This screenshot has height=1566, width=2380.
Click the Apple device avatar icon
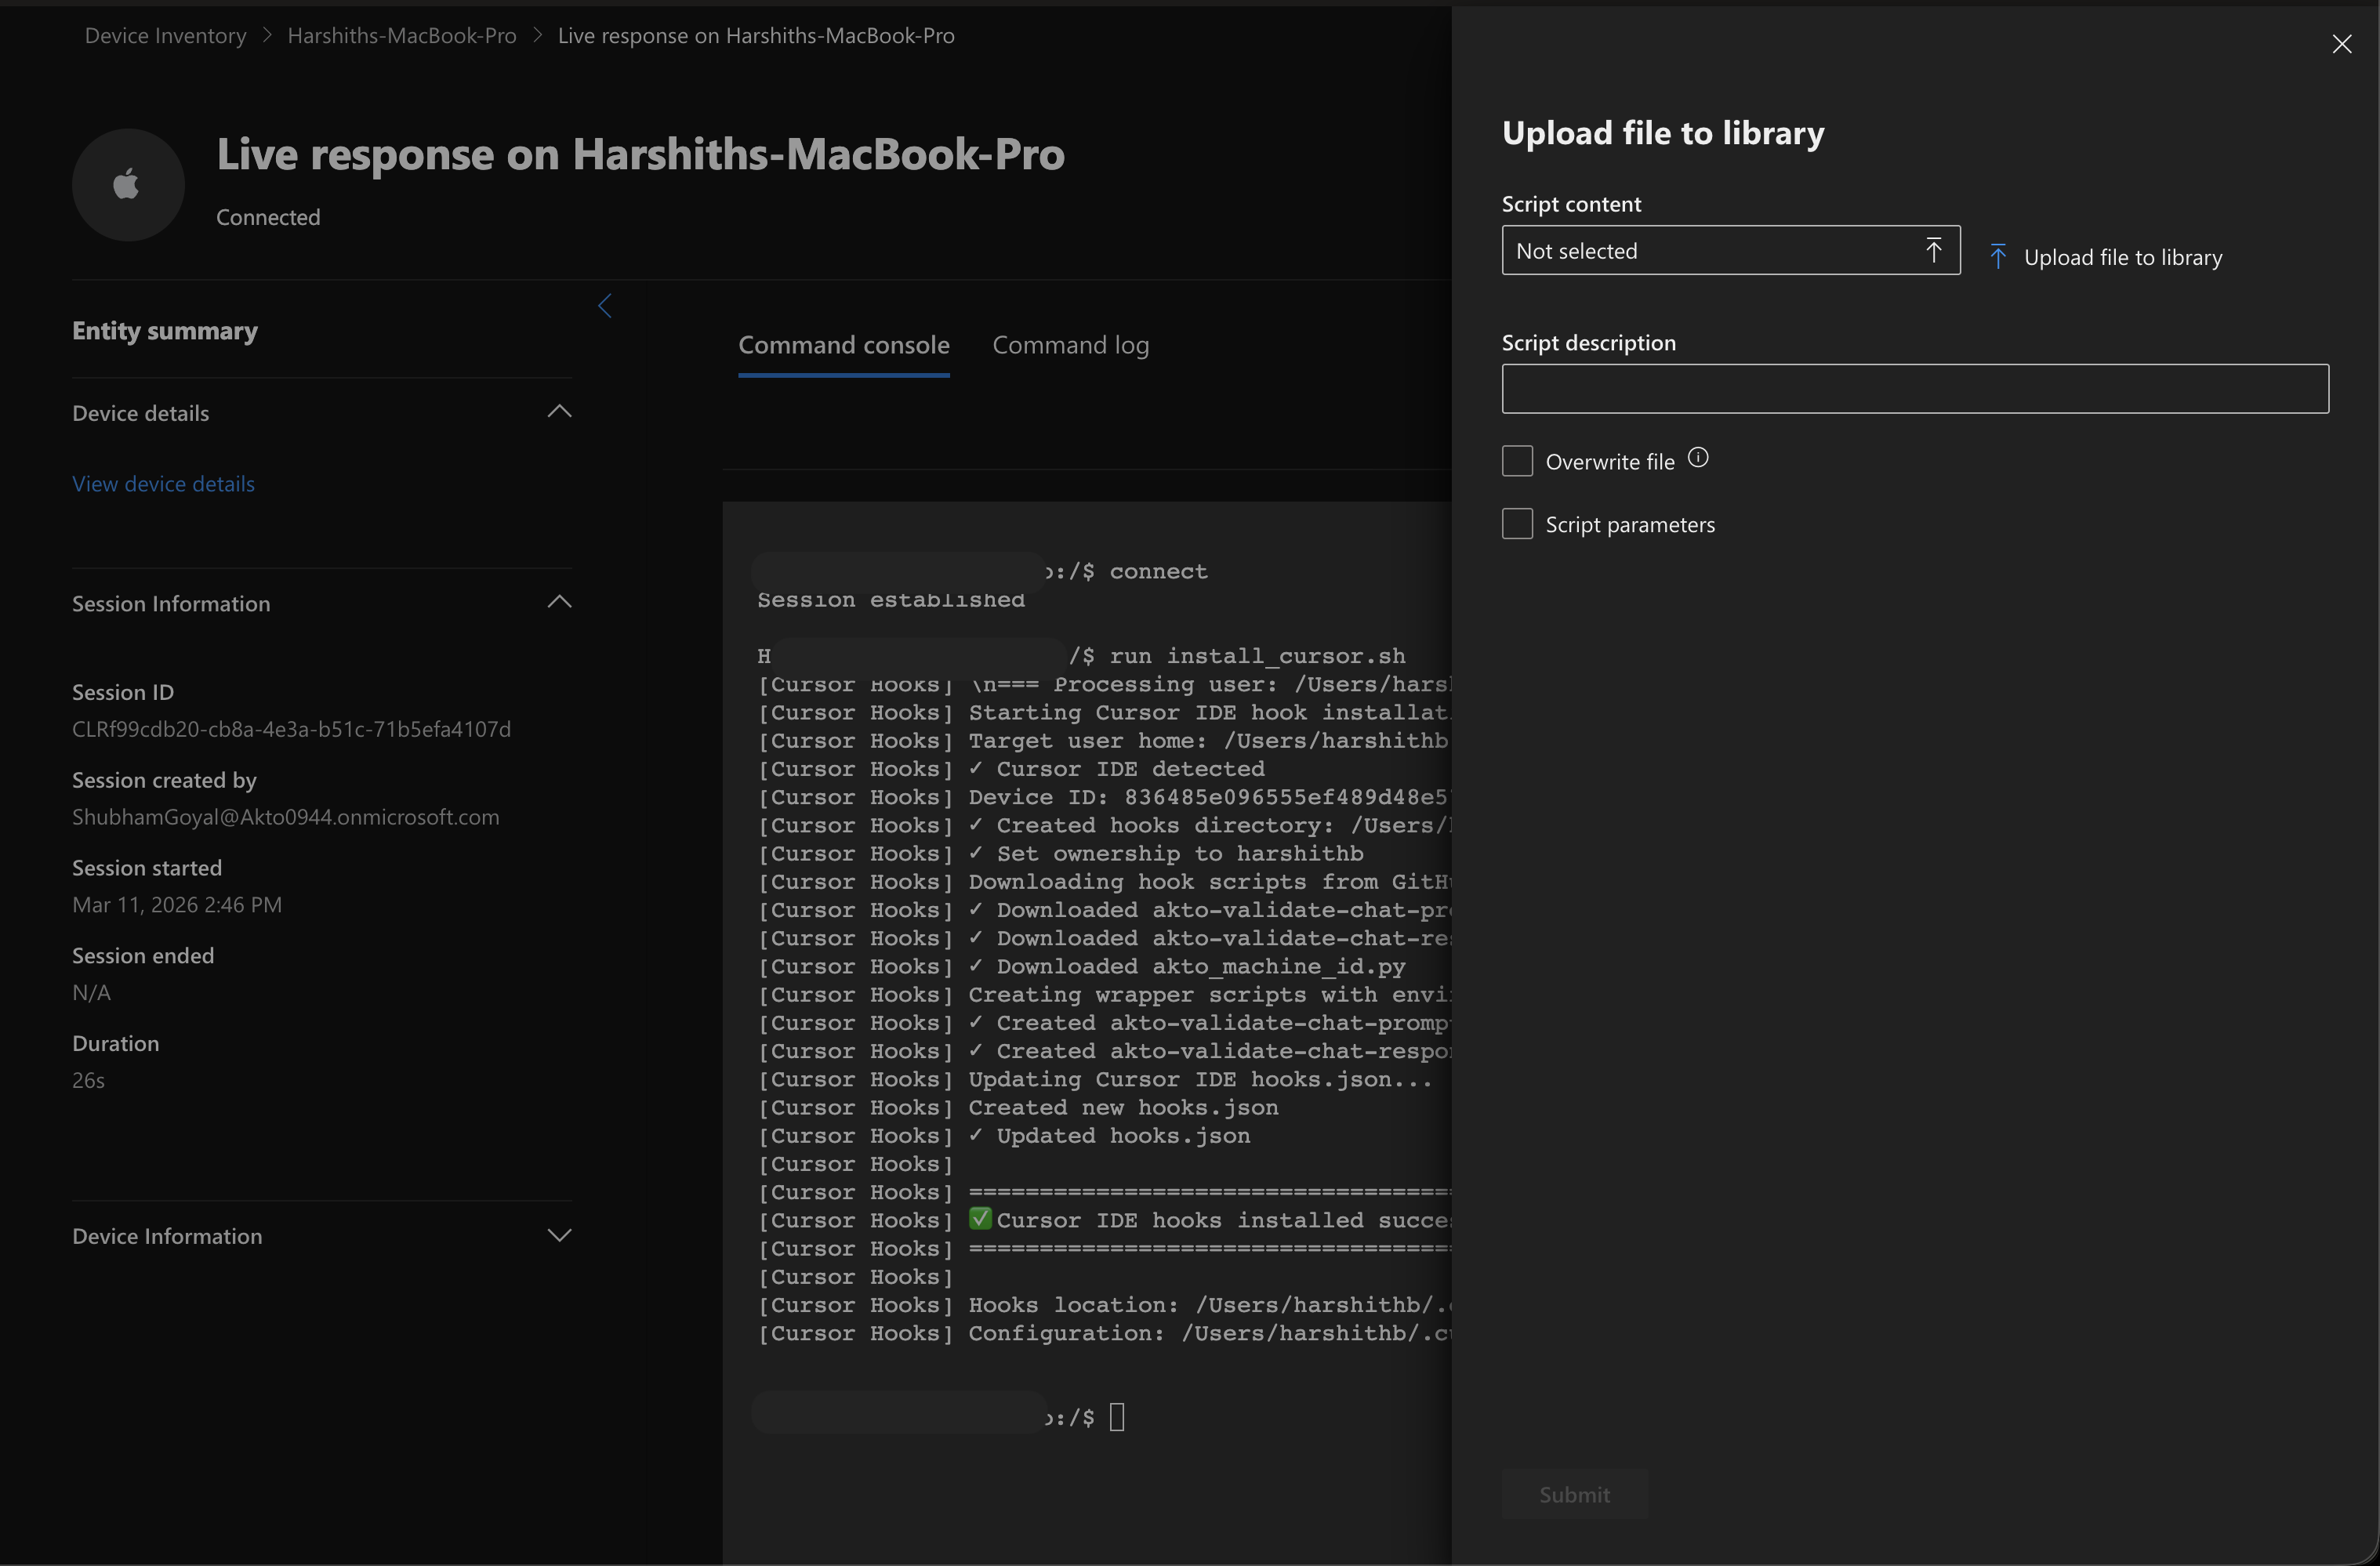pos(127,185)
